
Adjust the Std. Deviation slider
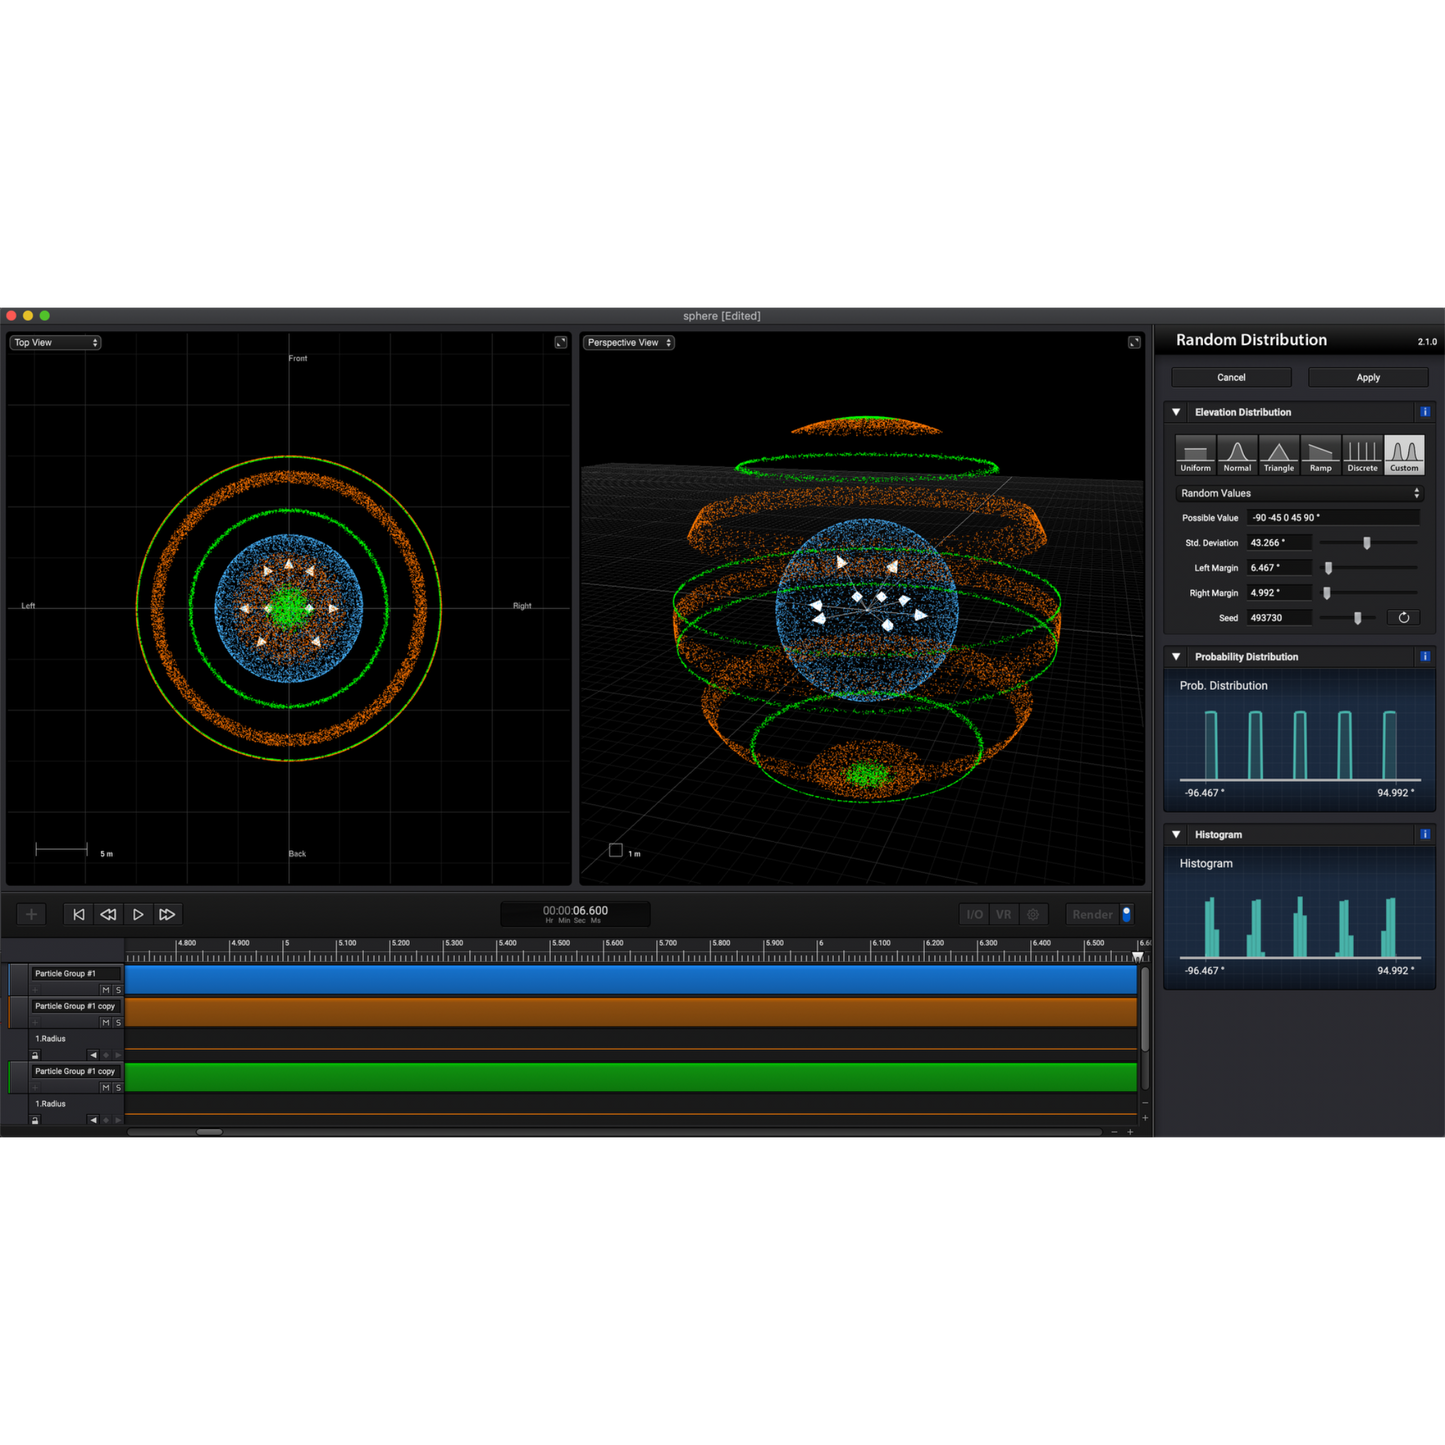tap(1366, 543)
